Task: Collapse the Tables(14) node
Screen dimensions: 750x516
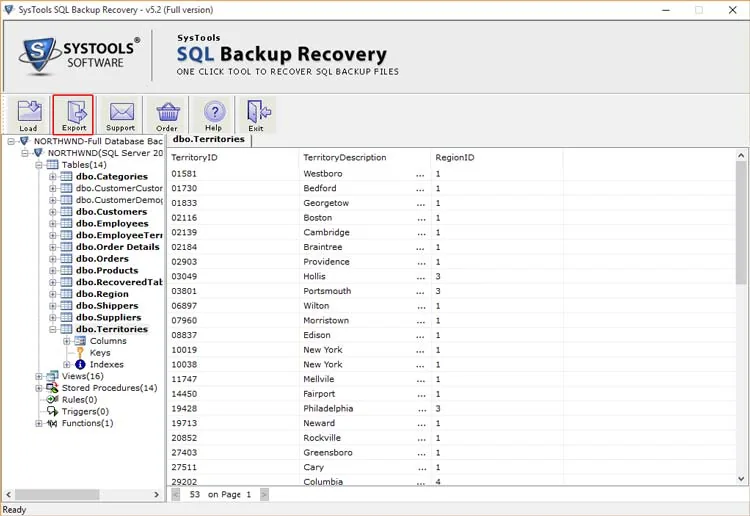Action: [x=39, y=165]
